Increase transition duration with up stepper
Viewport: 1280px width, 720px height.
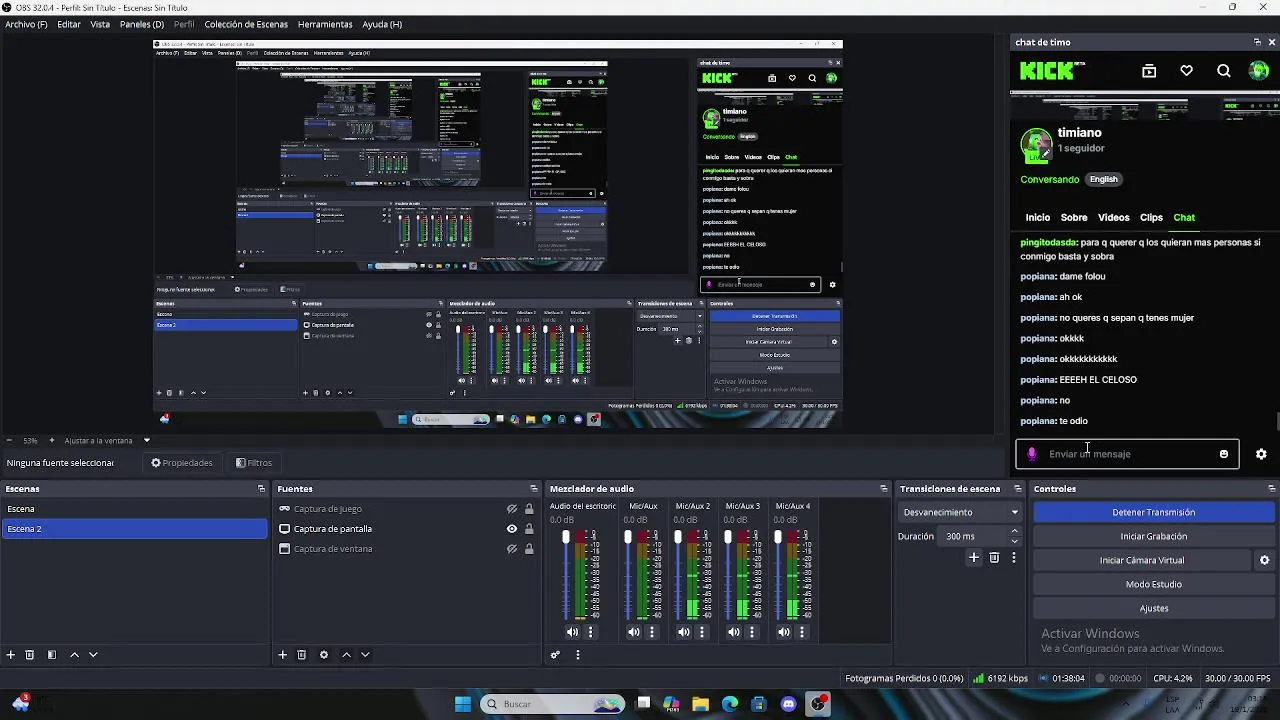[1015, 531]
